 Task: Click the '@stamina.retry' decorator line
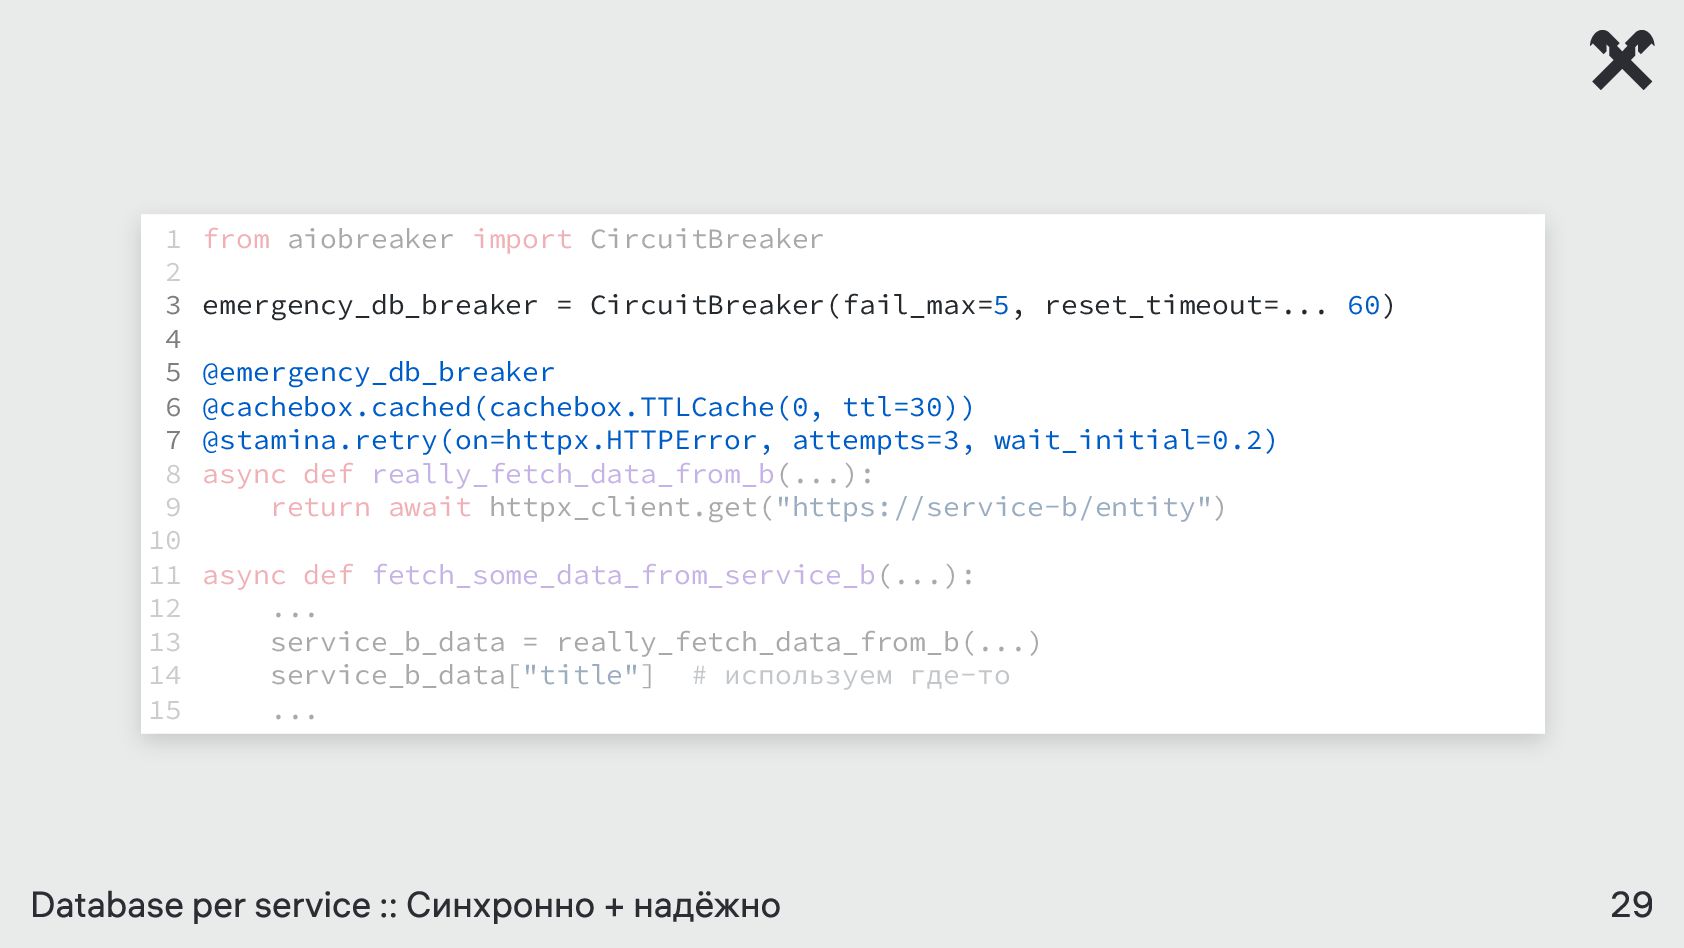point(739,440)
